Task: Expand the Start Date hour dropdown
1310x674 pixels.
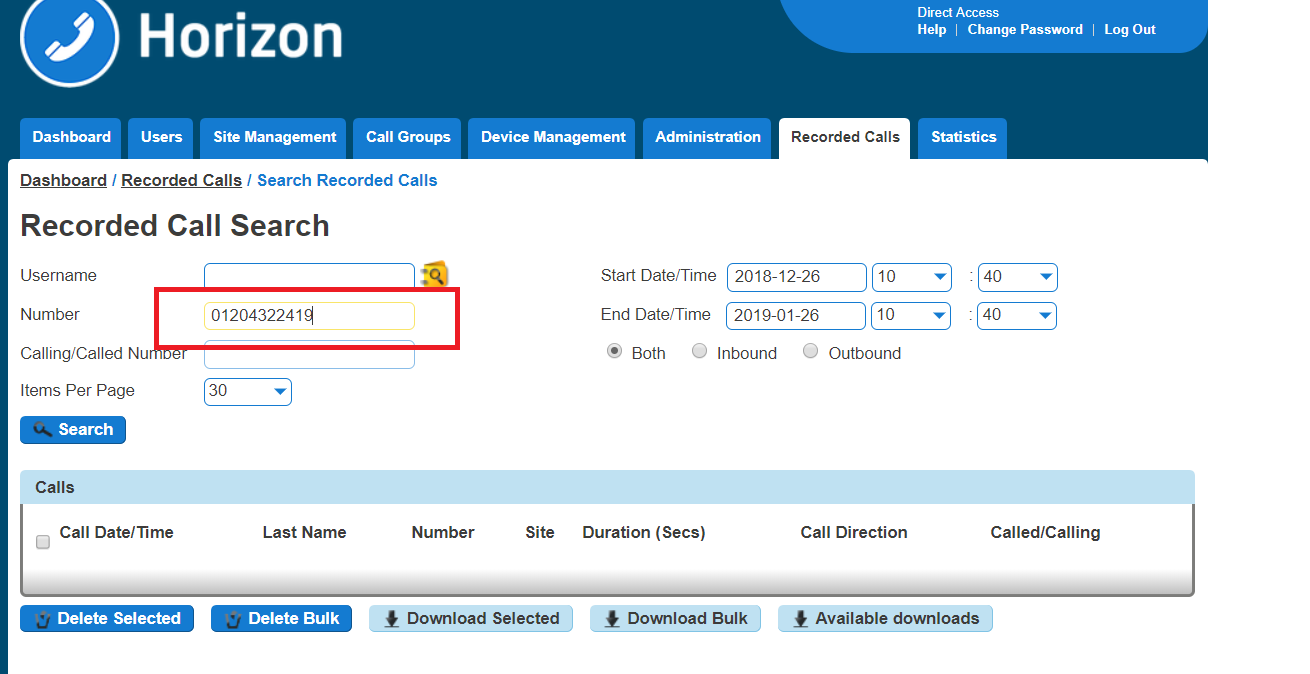Action: (912, 277)
